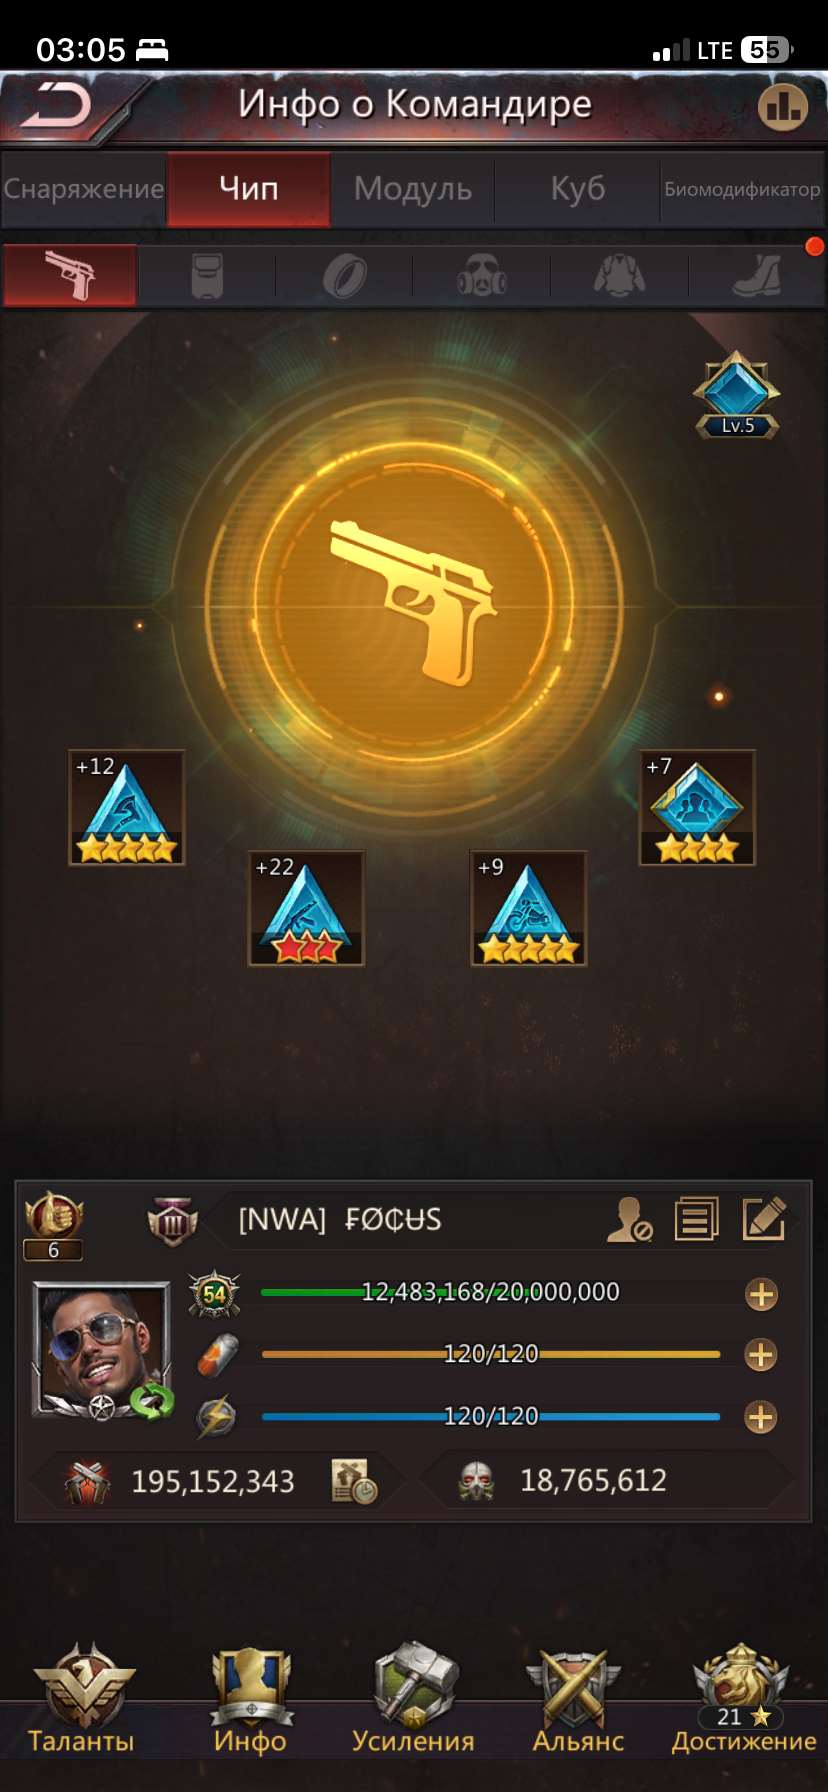Select the boot equipment slot
The height and width of the screenshot is (1792, 828).
(x=757, y=275)
